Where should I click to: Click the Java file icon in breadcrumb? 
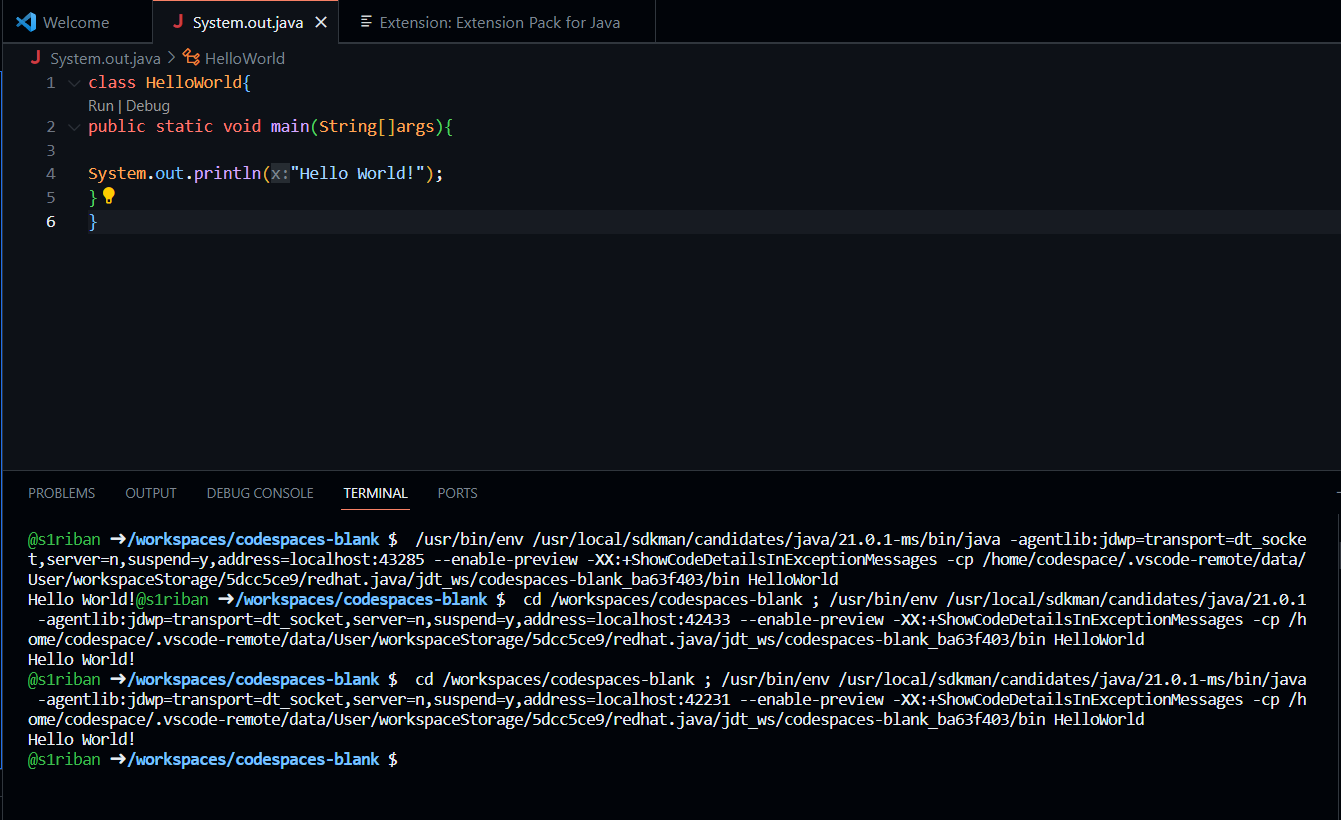(35, 58)
